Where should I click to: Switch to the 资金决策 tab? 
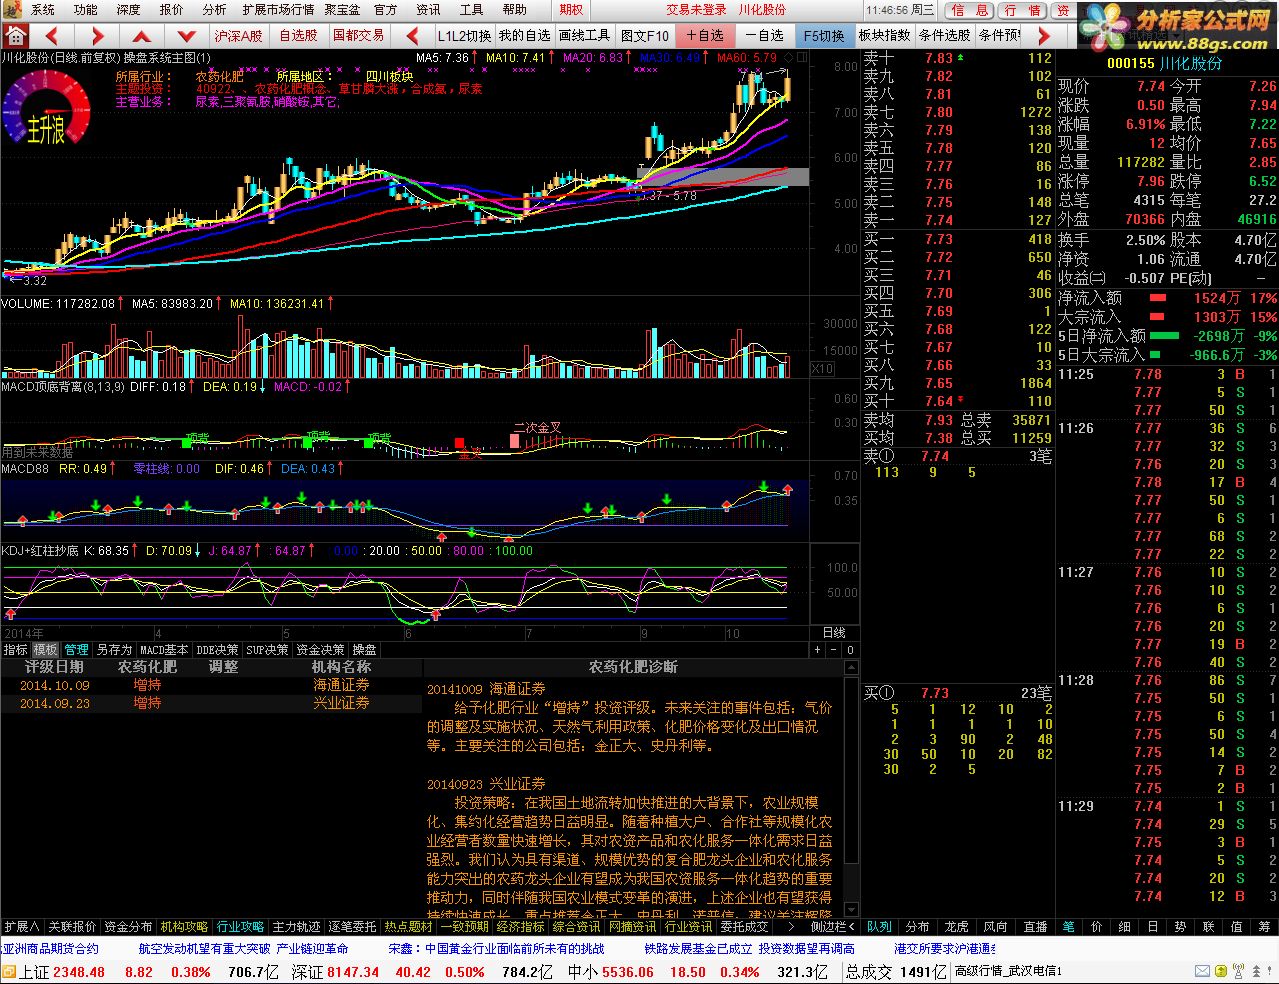320,650
